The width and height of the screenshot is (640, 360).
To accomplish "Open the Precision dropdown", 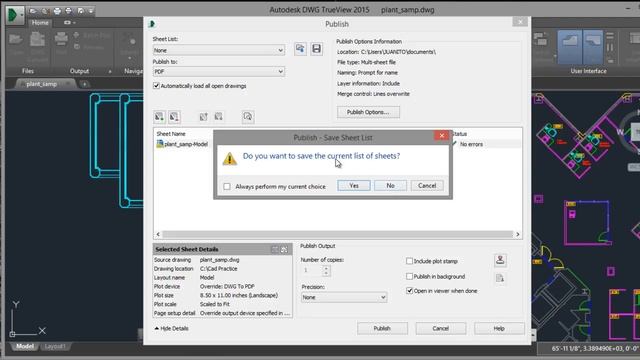I will (x=344, y=297).
